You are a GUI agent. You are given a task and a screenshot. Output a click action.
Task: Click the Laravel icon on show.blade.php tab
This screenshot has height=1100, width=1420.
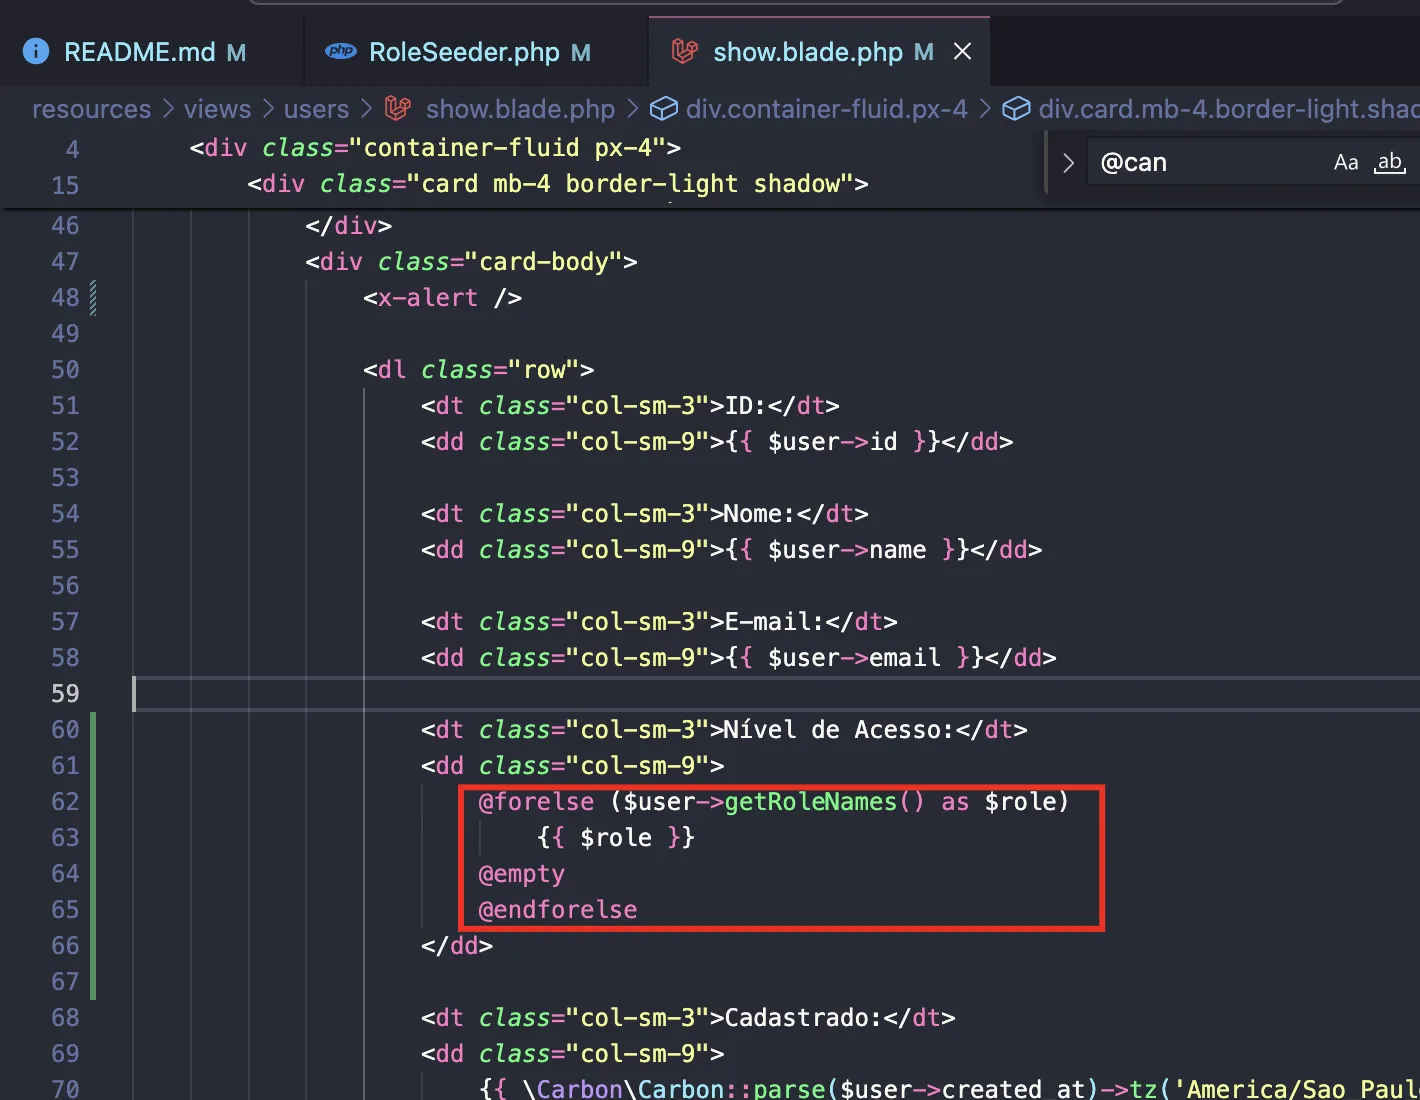tap(685, 51)
